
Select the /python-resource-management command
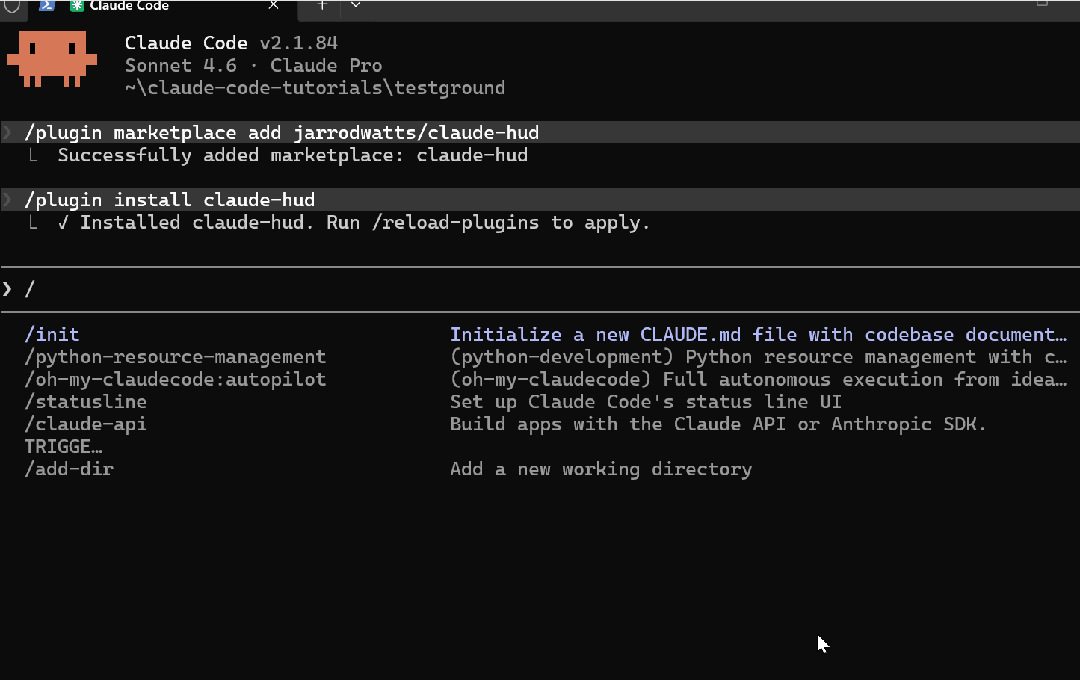(175, 357)
